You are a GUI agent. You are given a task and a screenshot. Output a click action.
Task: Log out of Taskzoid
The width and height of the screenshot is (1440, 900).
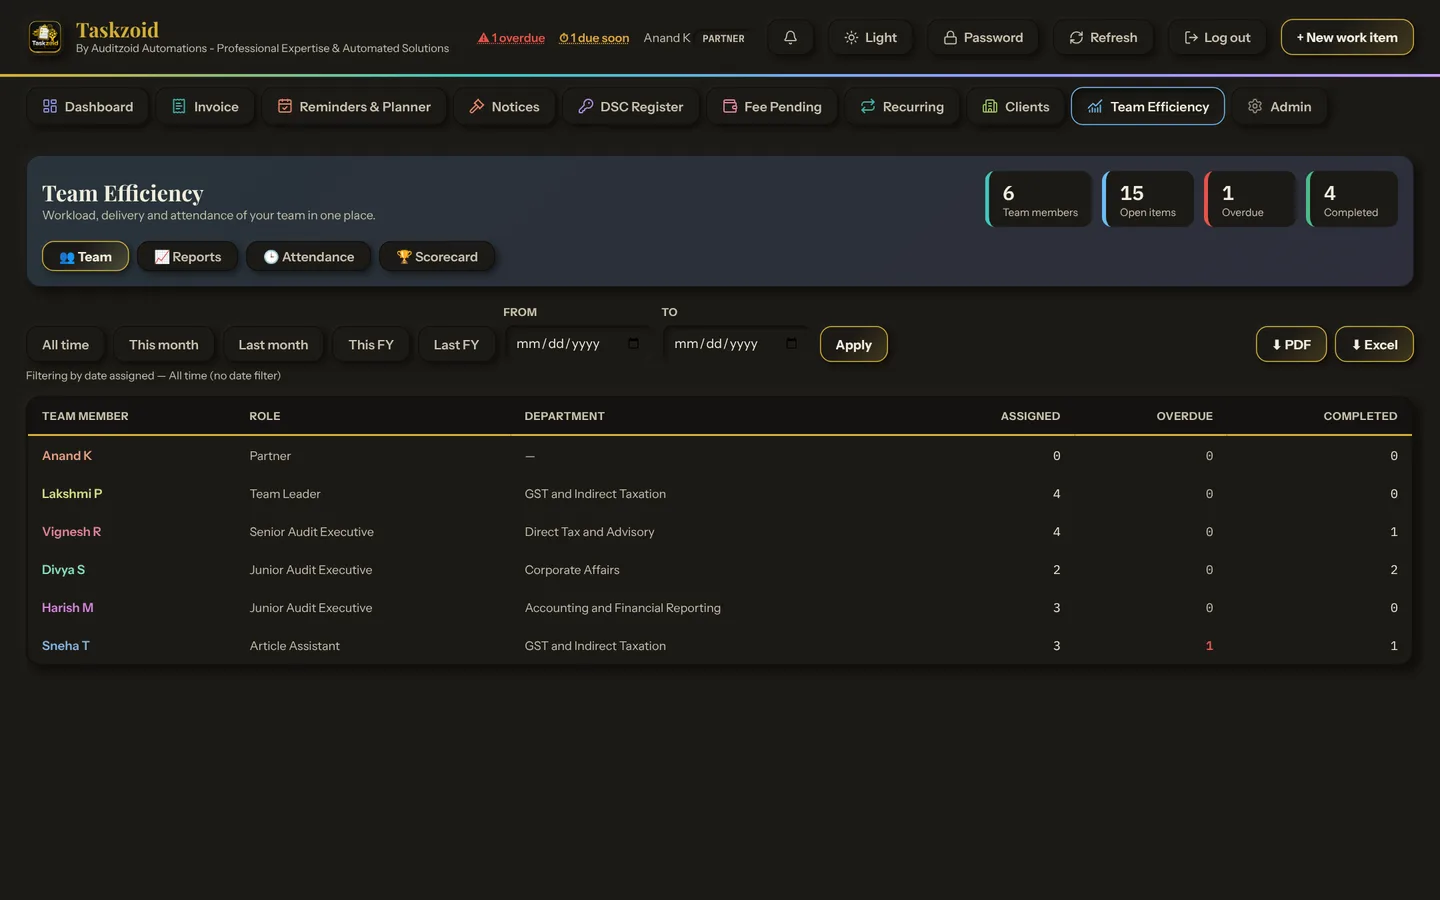[x=1217, y=37]
